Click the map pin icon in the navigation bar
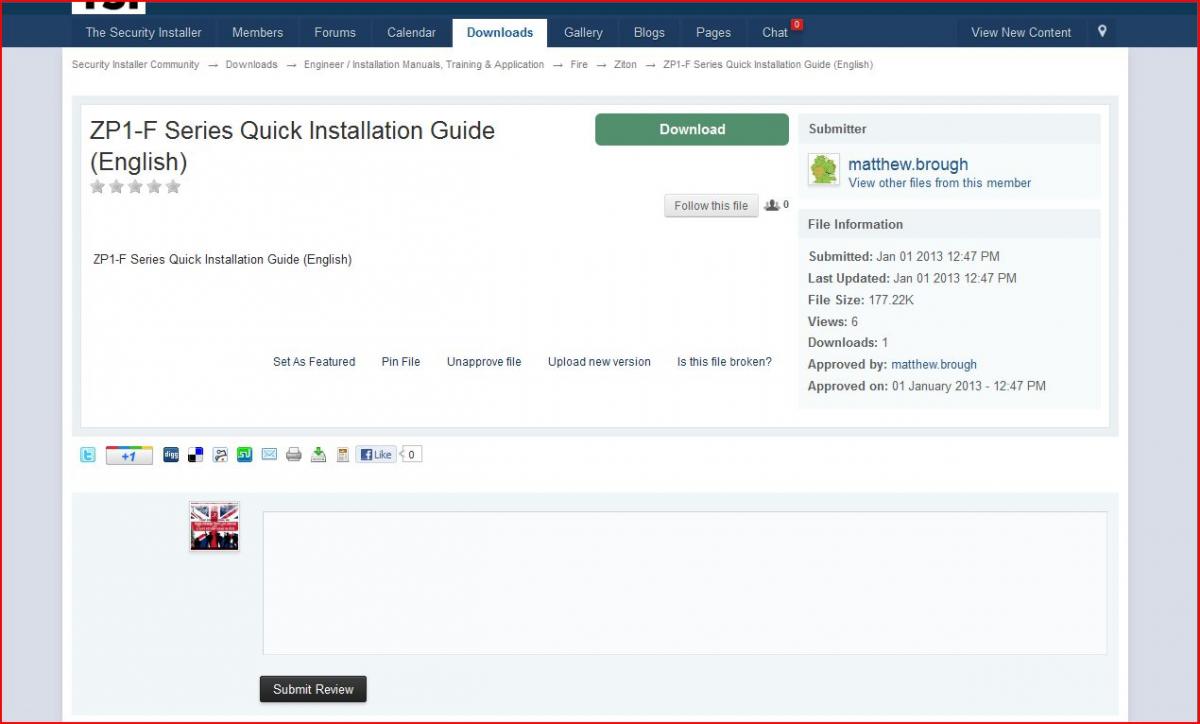1200x724 pixels. click(x=1102, y=31)
